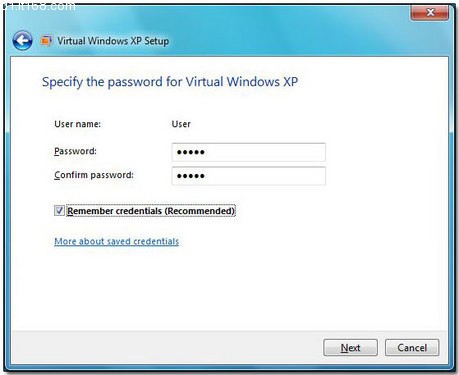Click the blank footer area beside Next

167,348
